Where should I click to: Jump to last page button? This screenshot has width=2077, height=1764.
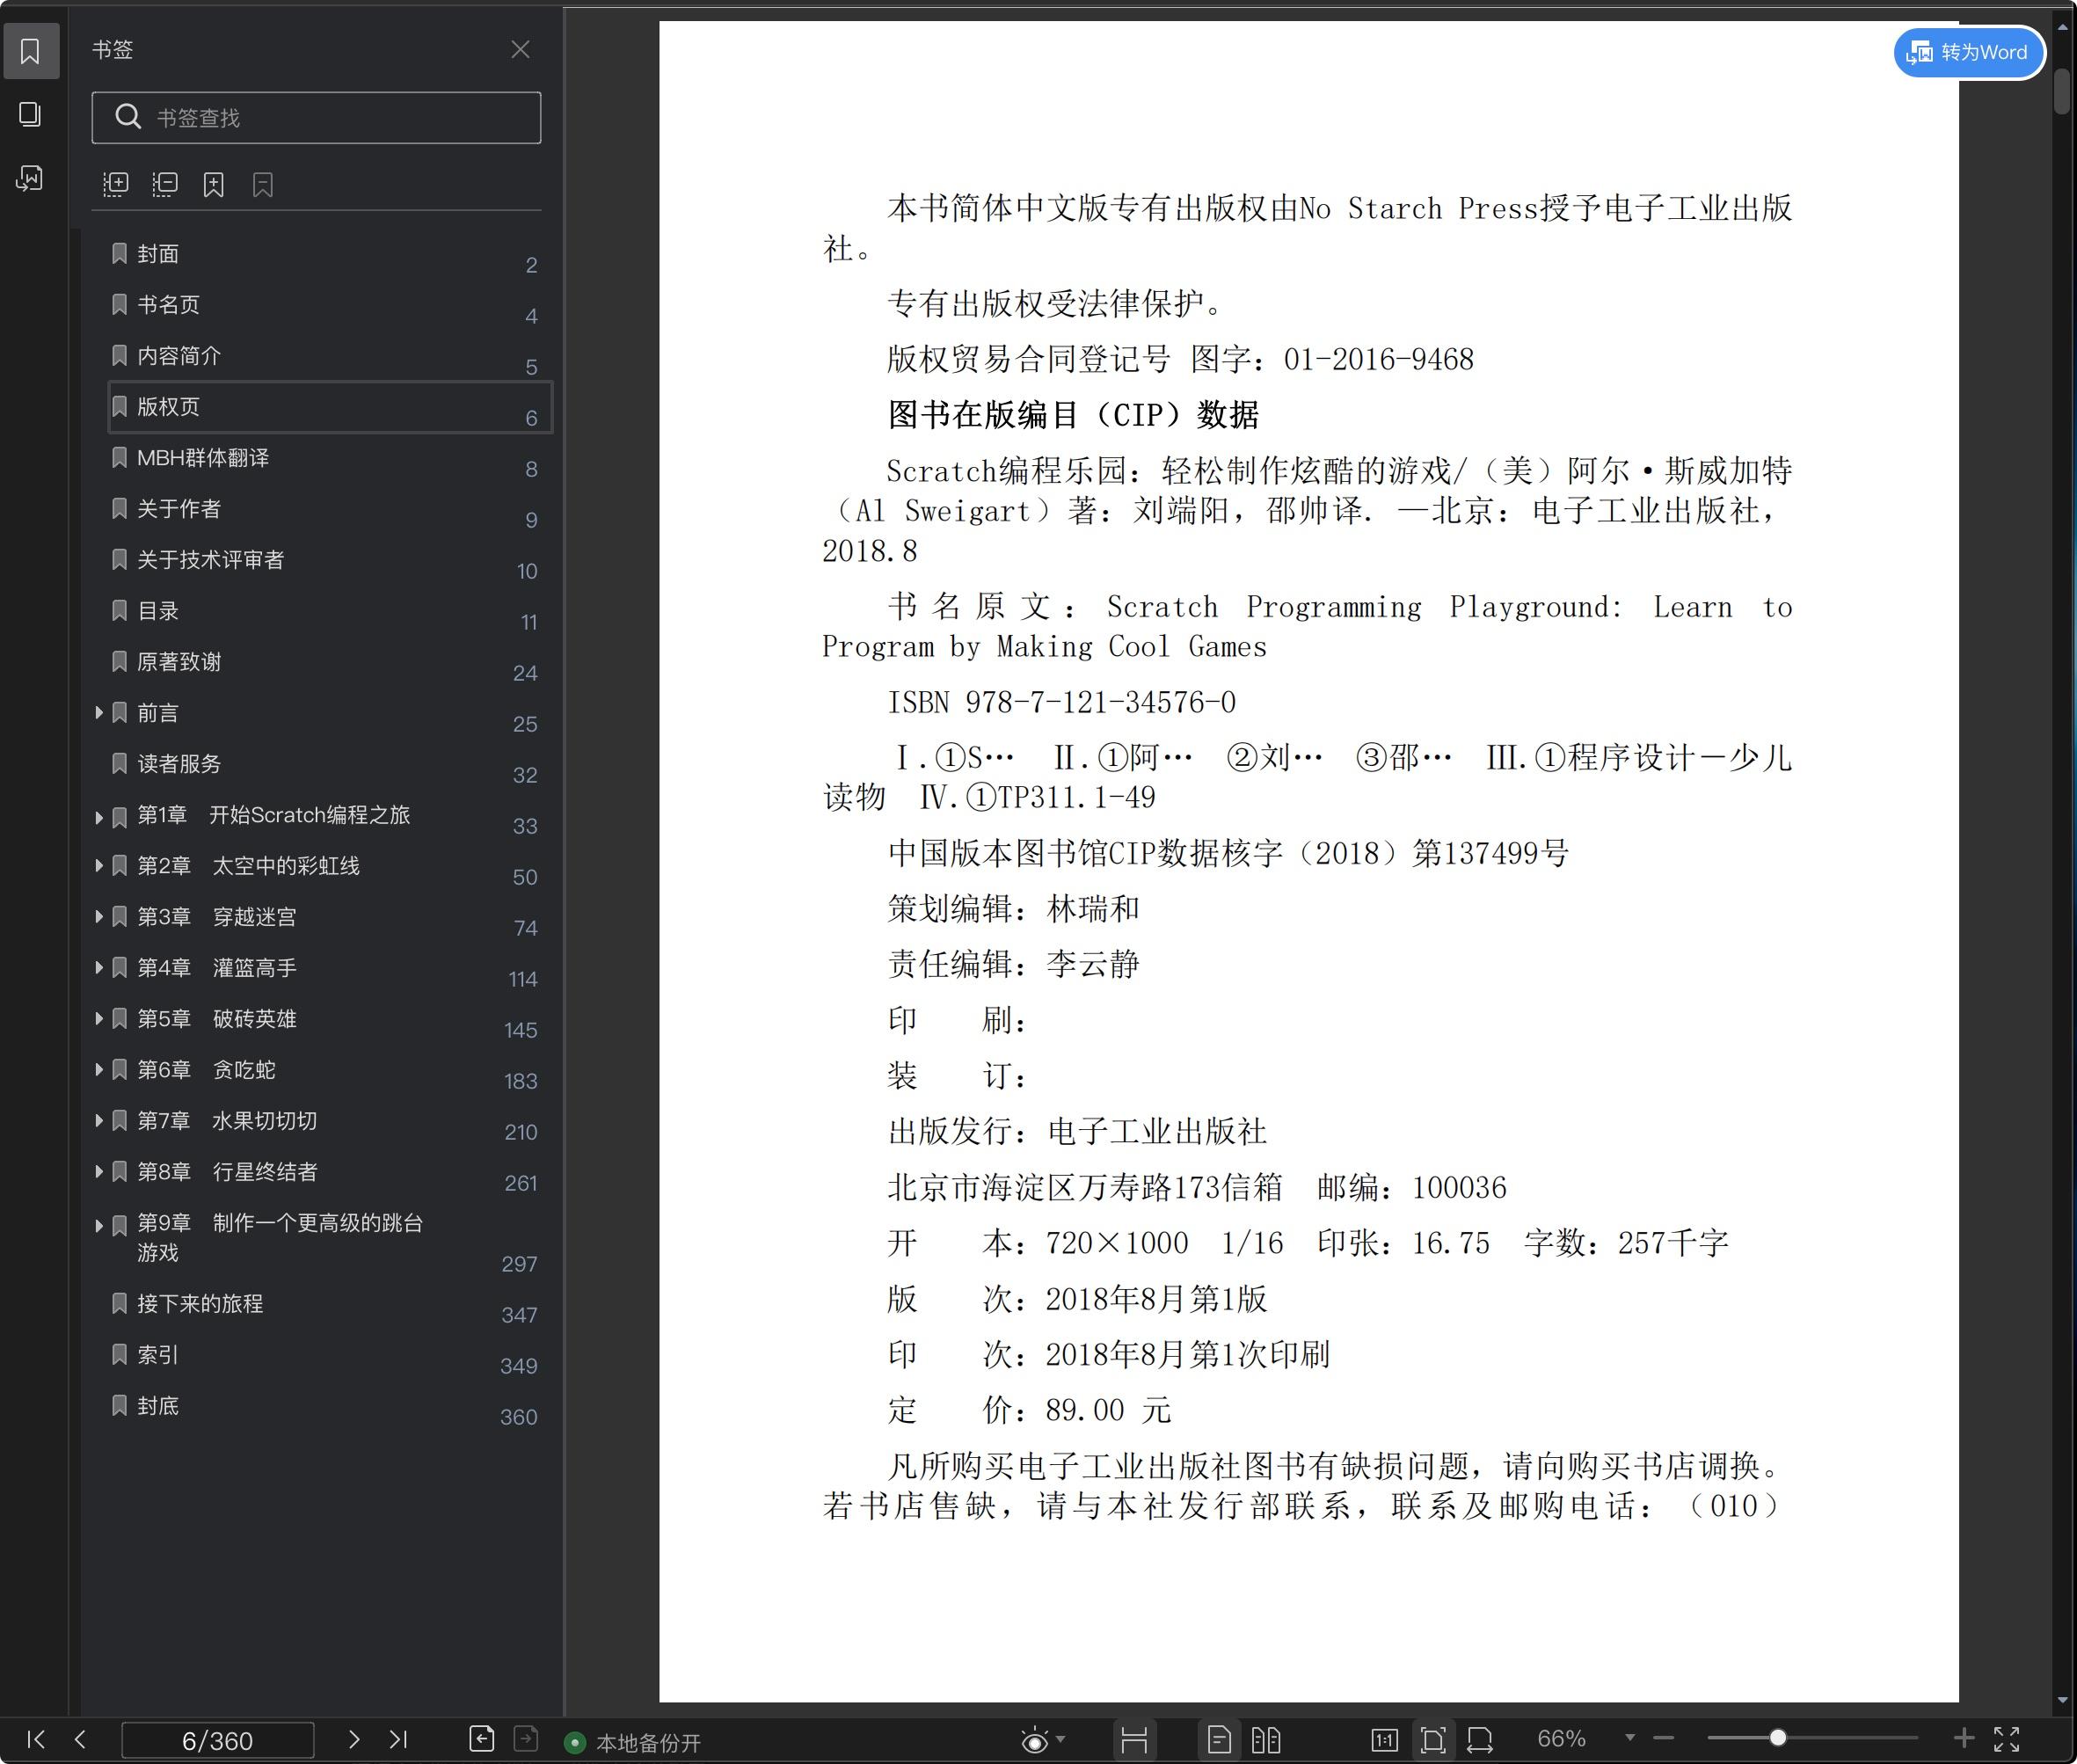tap(398, 1739)
